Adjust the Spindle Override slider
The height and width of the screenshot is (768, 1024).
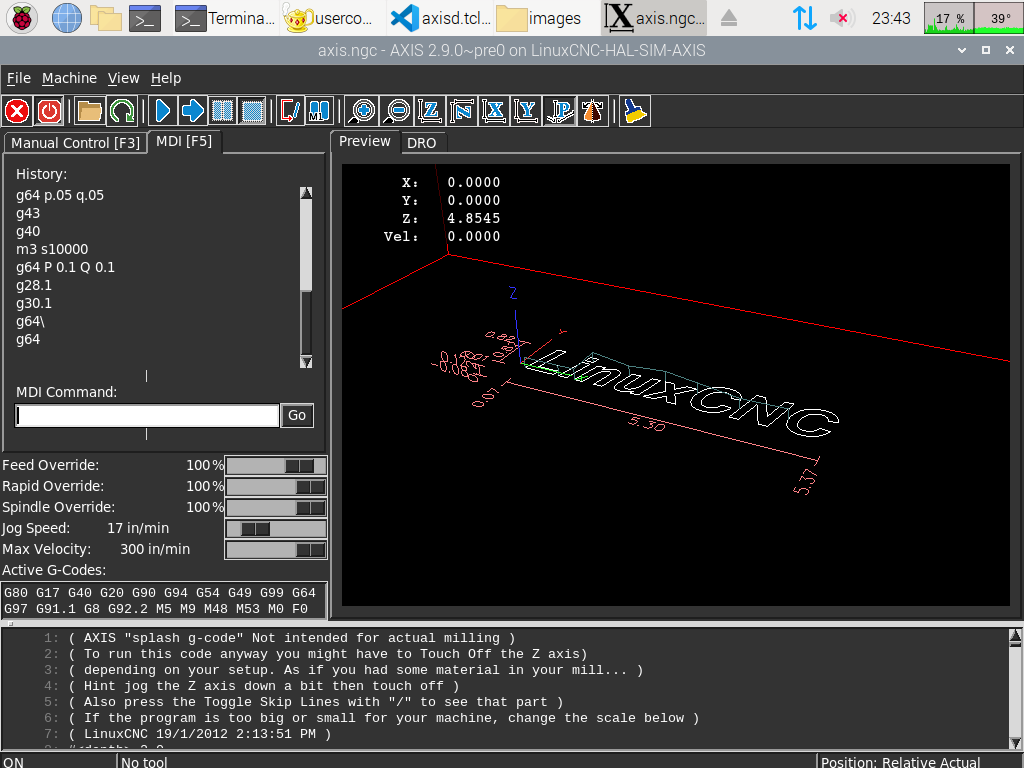pos(276,507)
